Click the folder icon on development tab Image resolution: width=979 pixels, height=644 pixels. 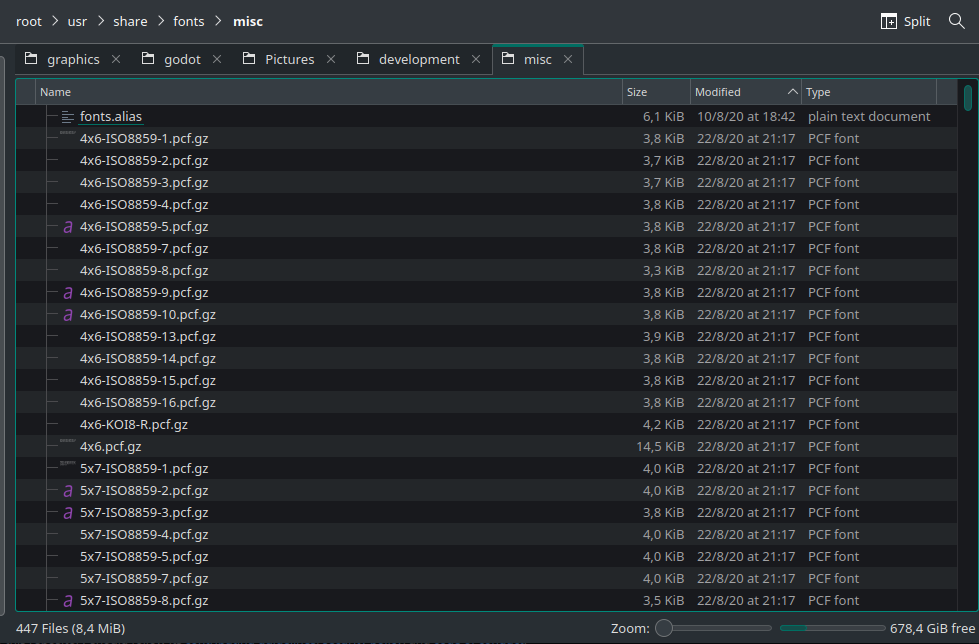(363, 59)
